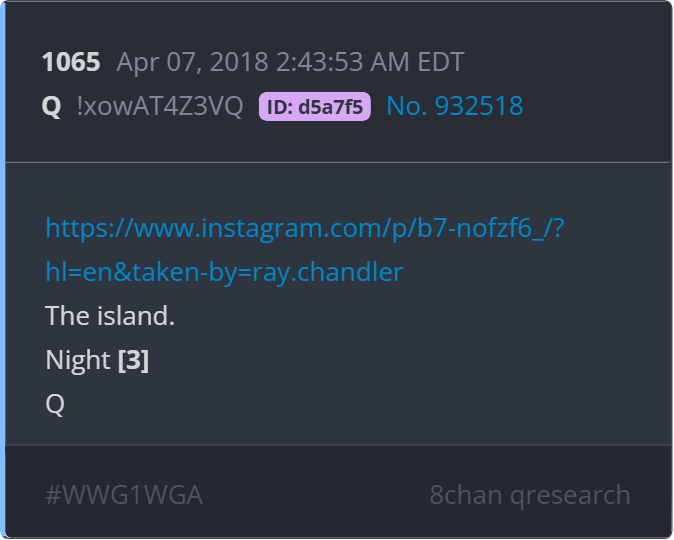The height and width of the screenshot is (540, 674).
Task: Select the Apr 07, 2018 timestamp
Action: pyautogui.click(x=291, y=62)
